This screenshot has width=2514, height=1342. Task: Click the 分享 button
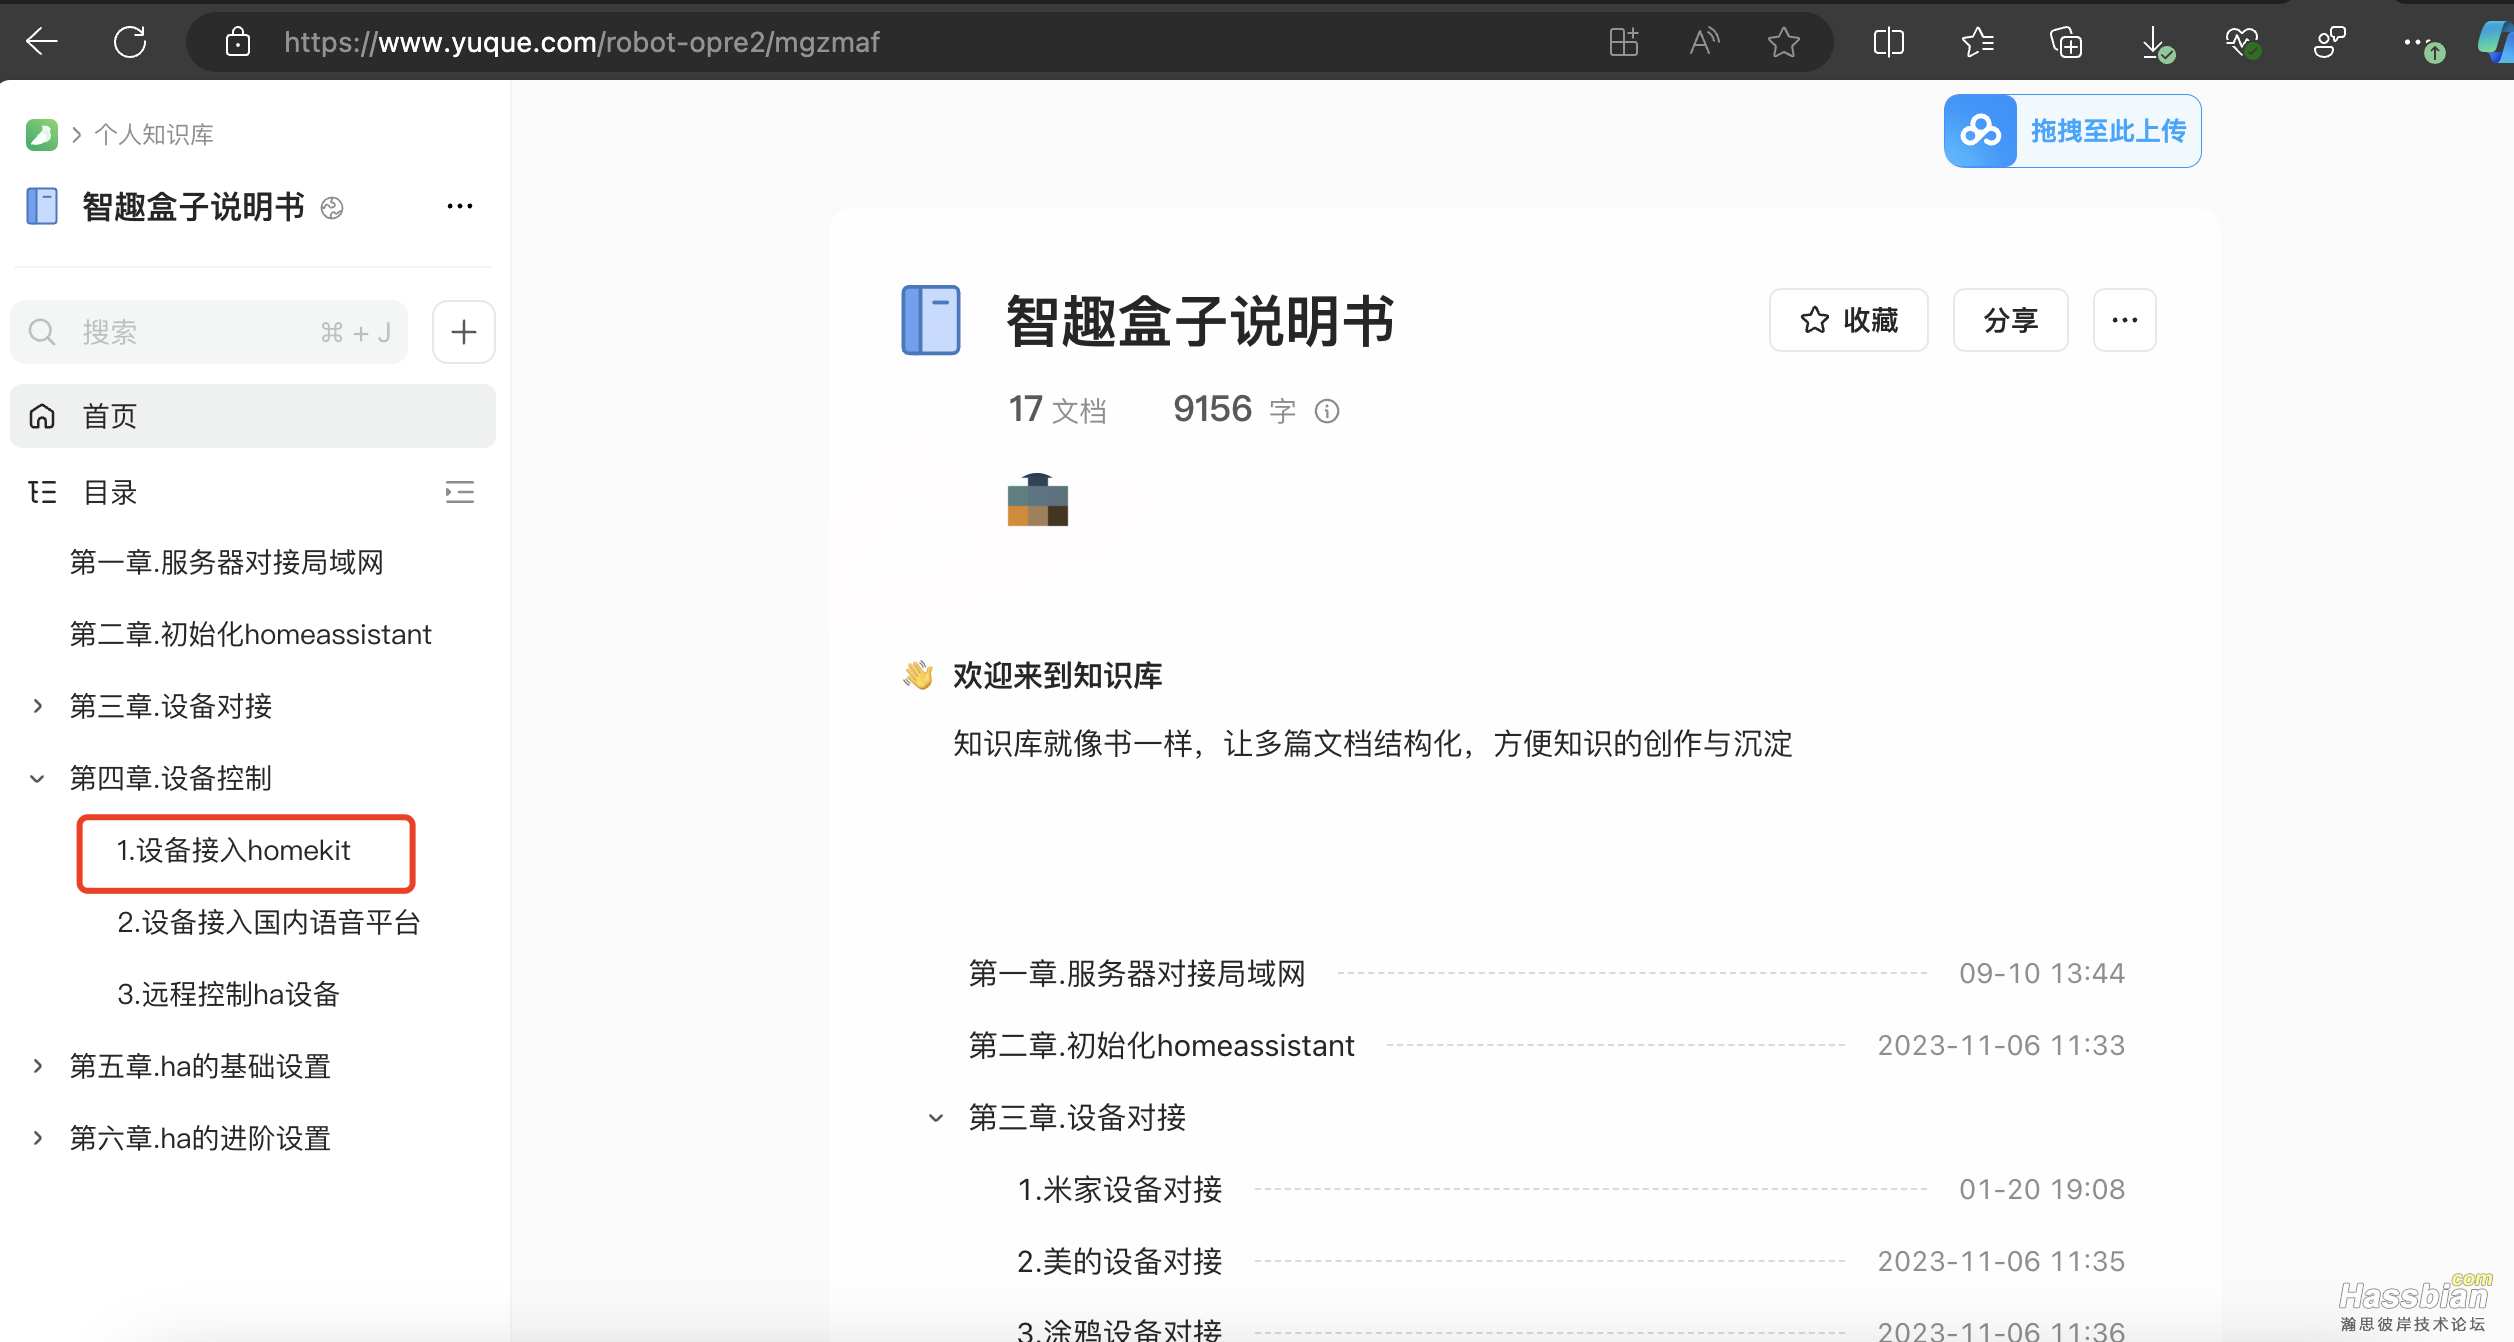2011,320
